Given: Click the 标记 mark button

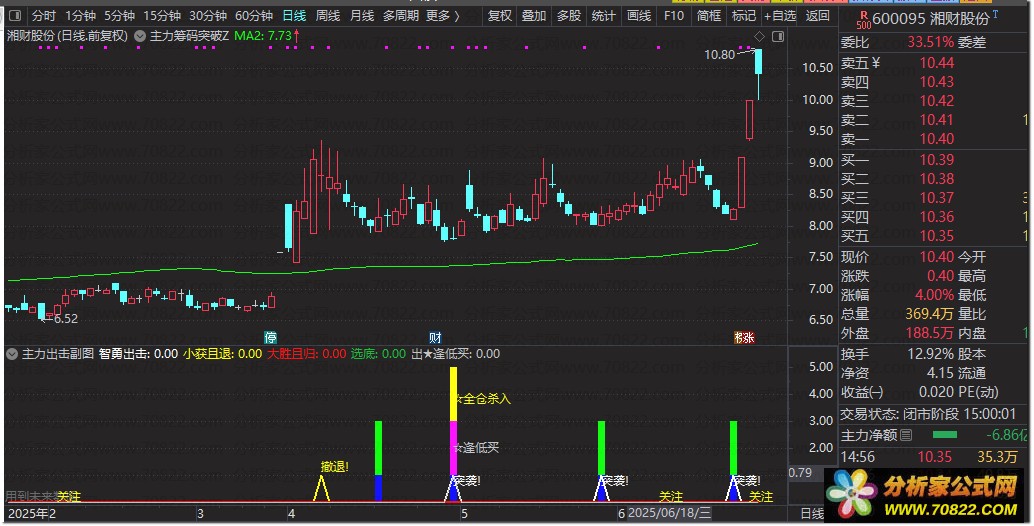Looking at the screenshot, I should (x=744, y=15).
